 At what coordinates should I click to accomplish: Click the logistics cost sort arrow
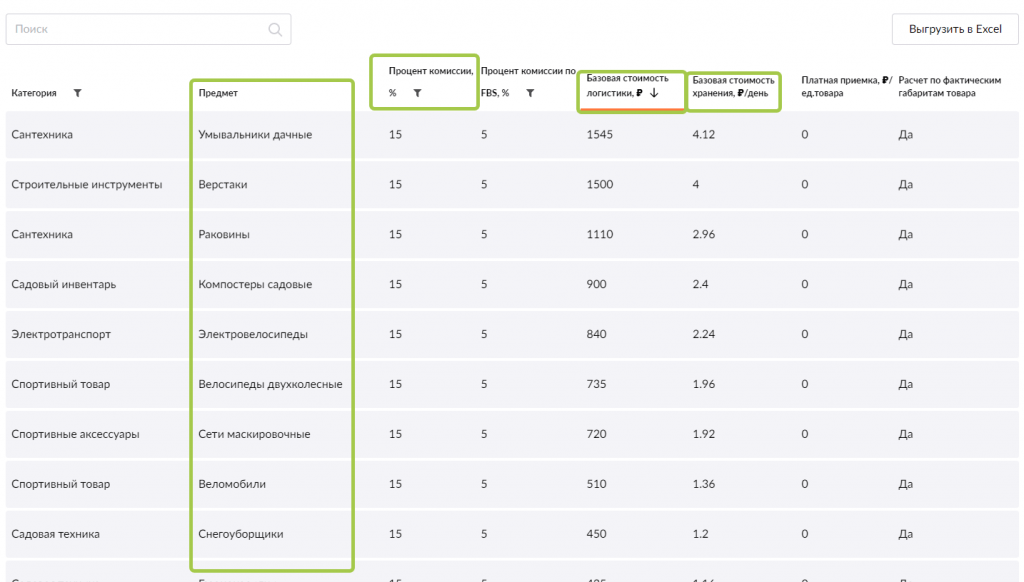654,93
